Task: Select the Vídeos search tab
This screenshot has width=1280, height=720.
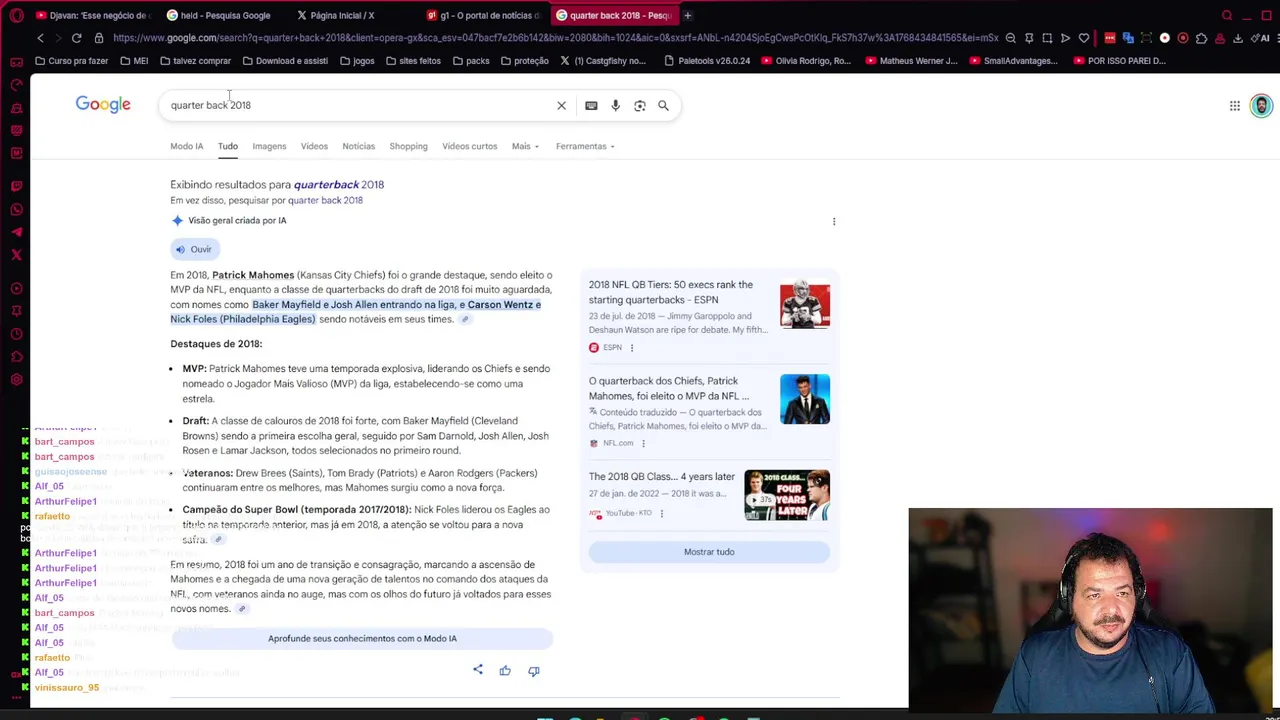Action: pos(314,146)
